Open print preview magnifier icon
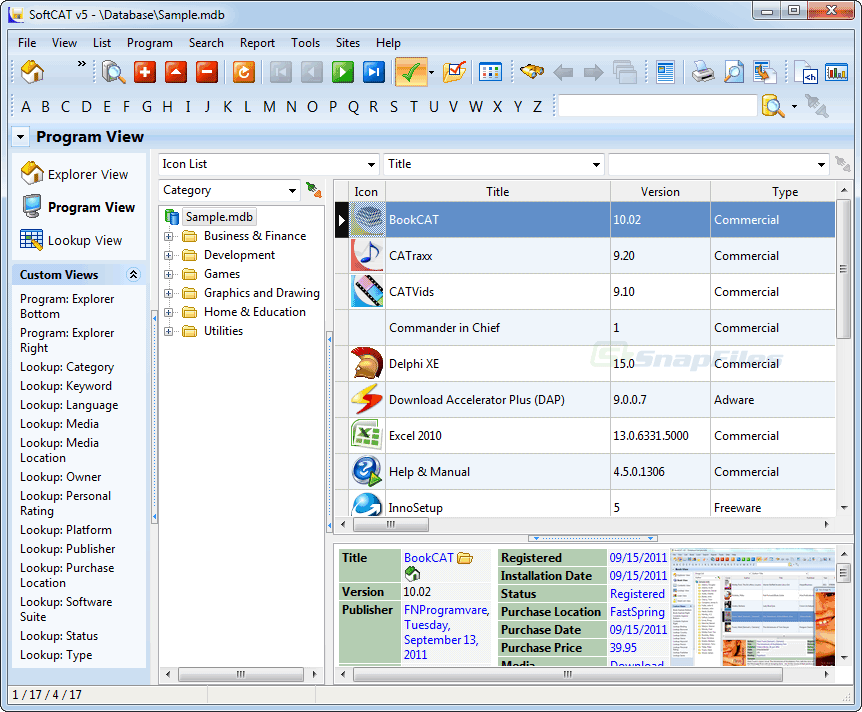The image size is (862, 712). click(x=733, y=72)
